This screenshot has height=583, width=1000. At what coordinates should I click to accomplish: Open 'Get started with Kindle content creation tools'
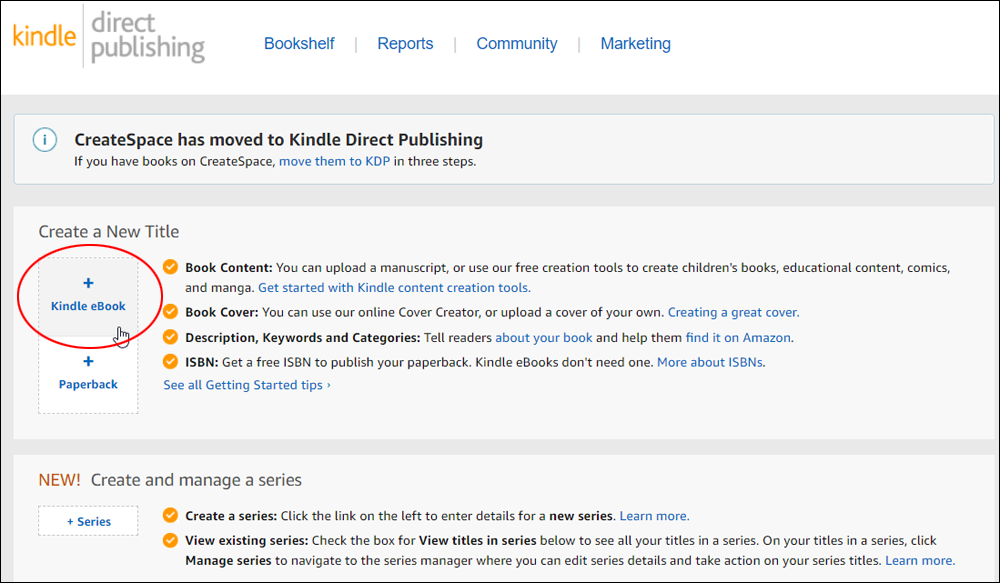coord(394,288)
